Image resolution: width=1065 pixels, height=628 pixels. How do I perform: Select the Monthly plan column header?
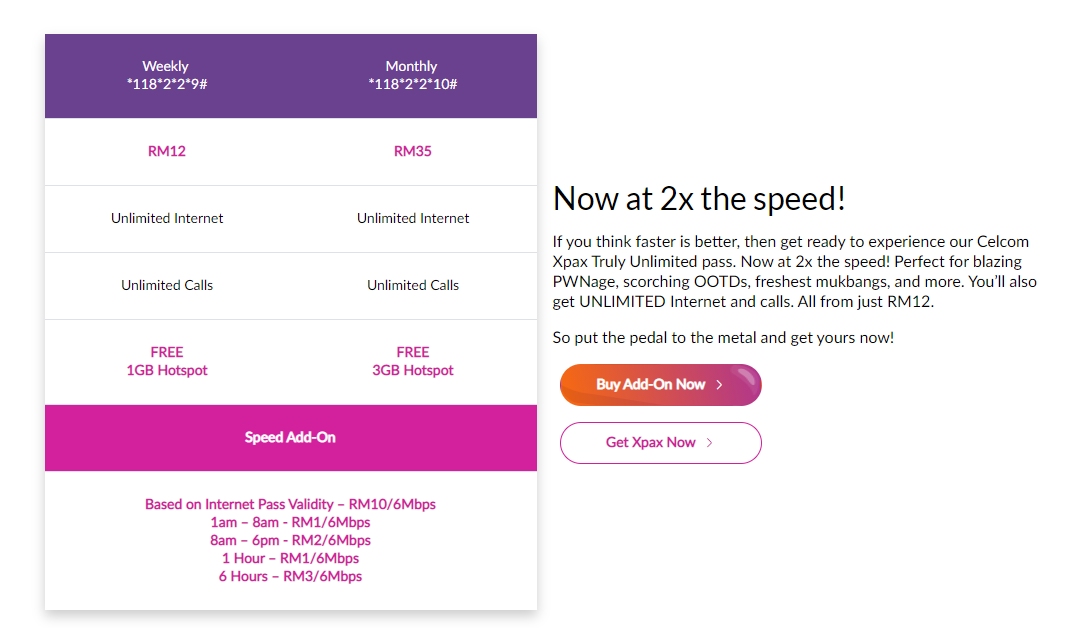coord(412,76)
